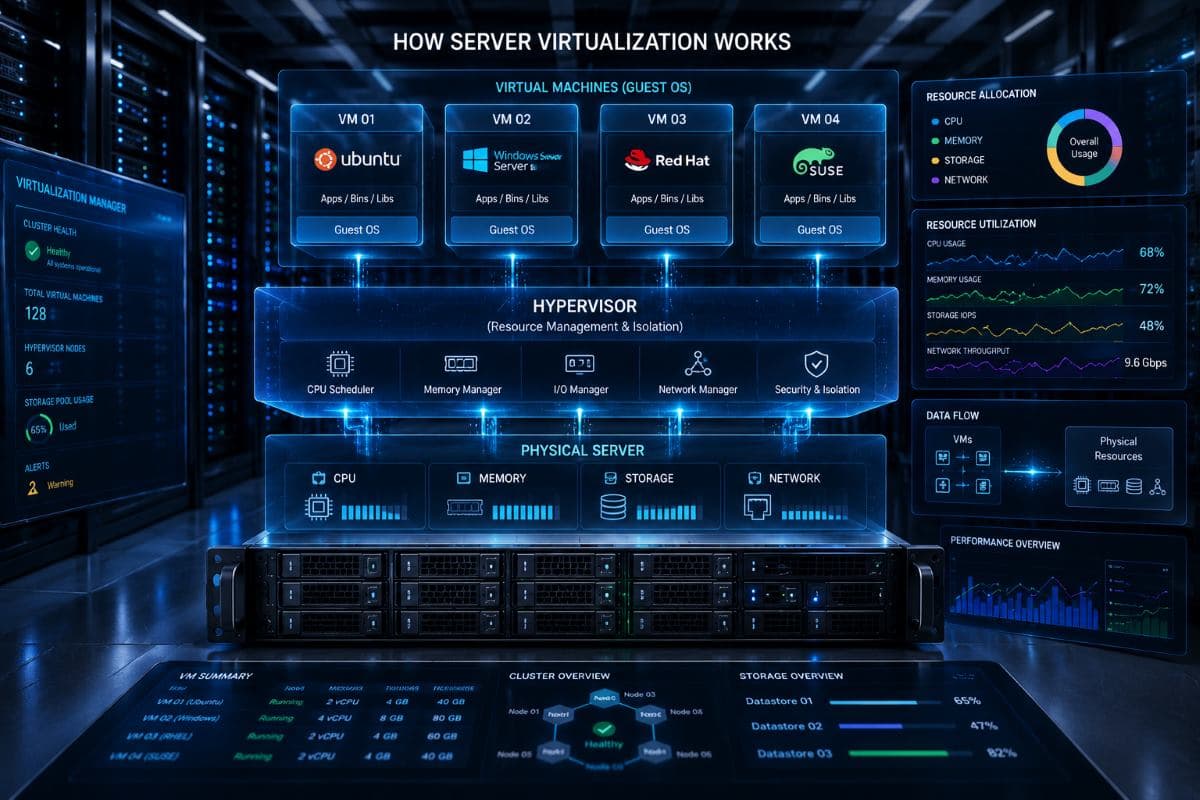This screenshot has height=800, width=1200.
Task: Click the database disk icon under STORAGE
Action: (x=612, y=507)
